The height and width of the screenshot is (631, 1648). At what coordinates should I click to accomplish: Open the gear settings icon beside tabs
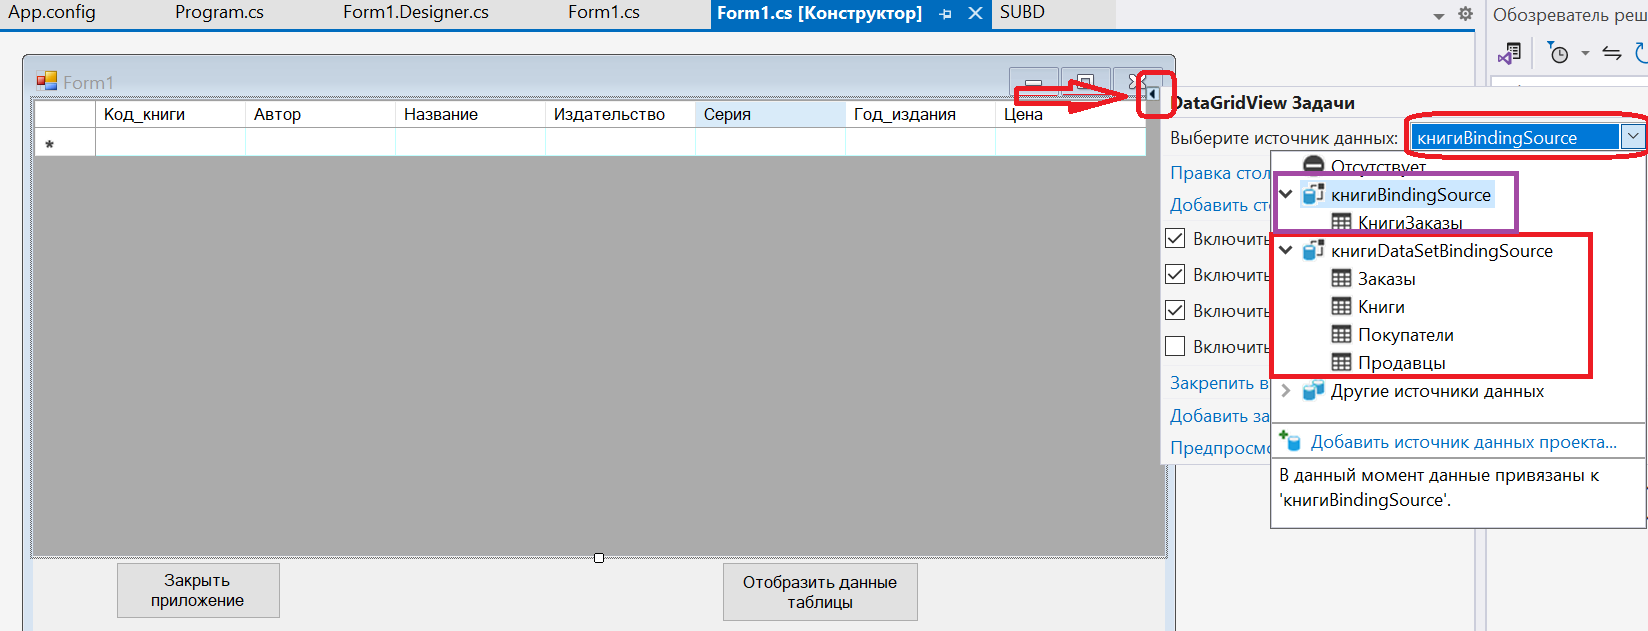(x=1465, y=14)
